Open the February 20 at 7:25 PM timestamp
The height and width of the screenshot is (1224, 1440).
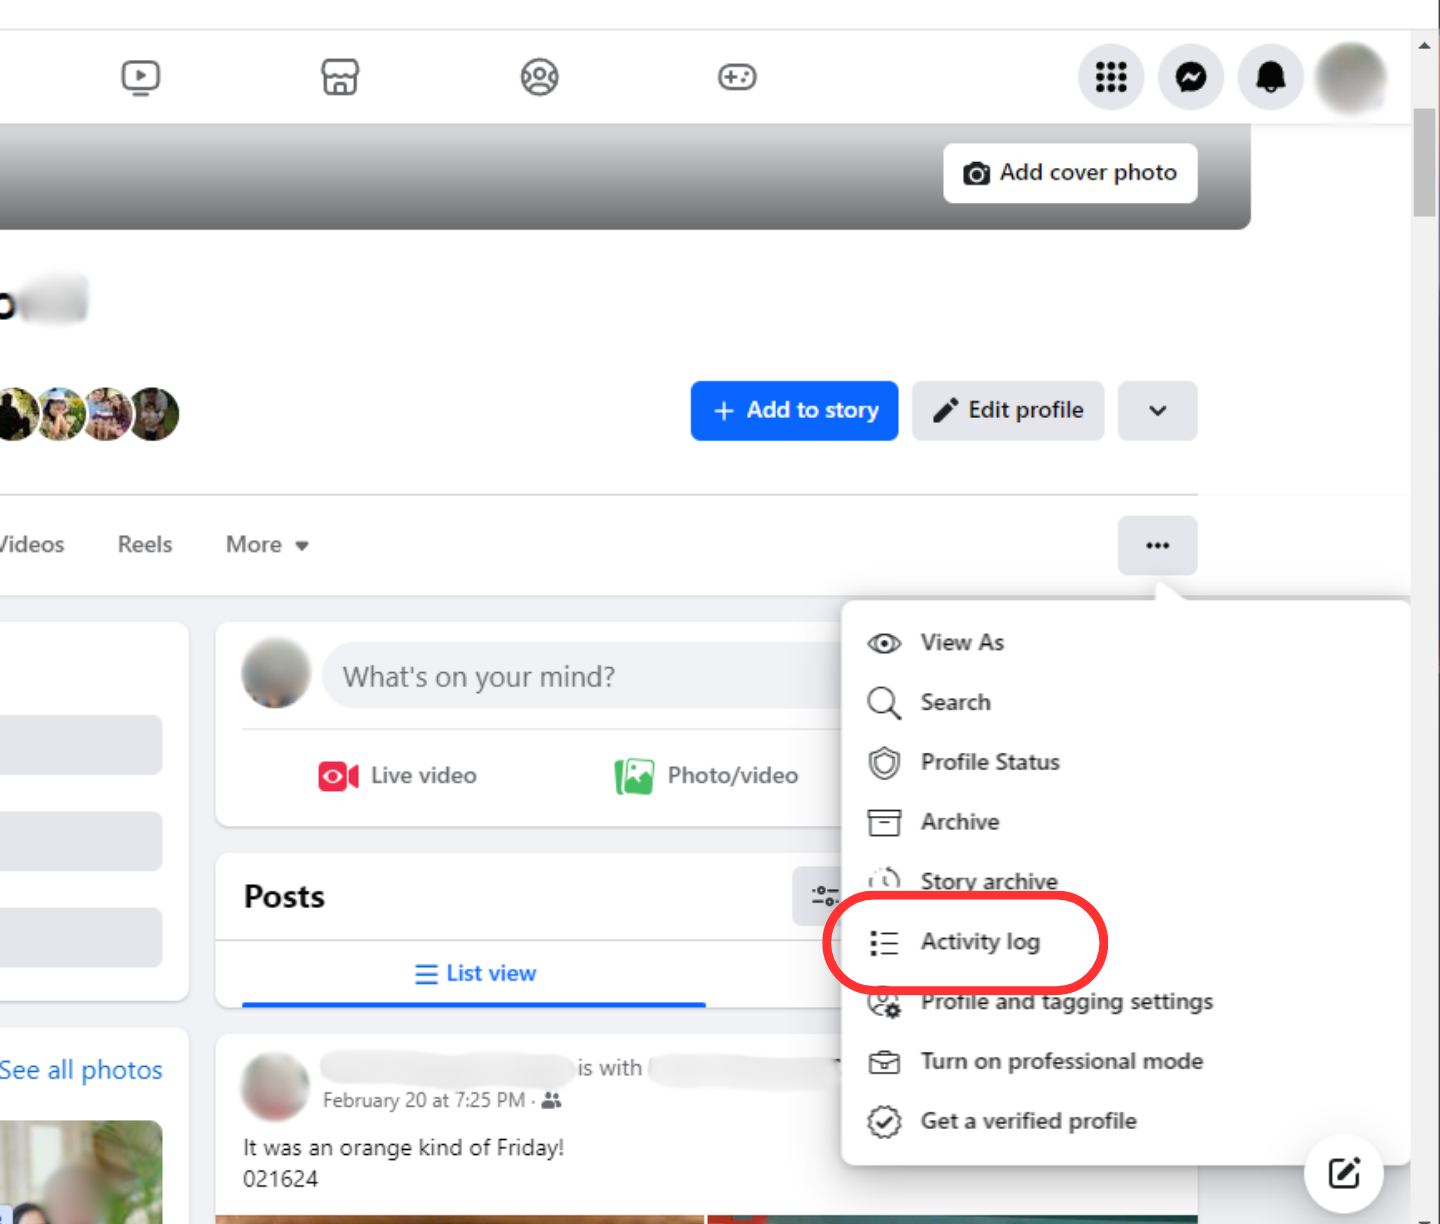[424, 1101]
